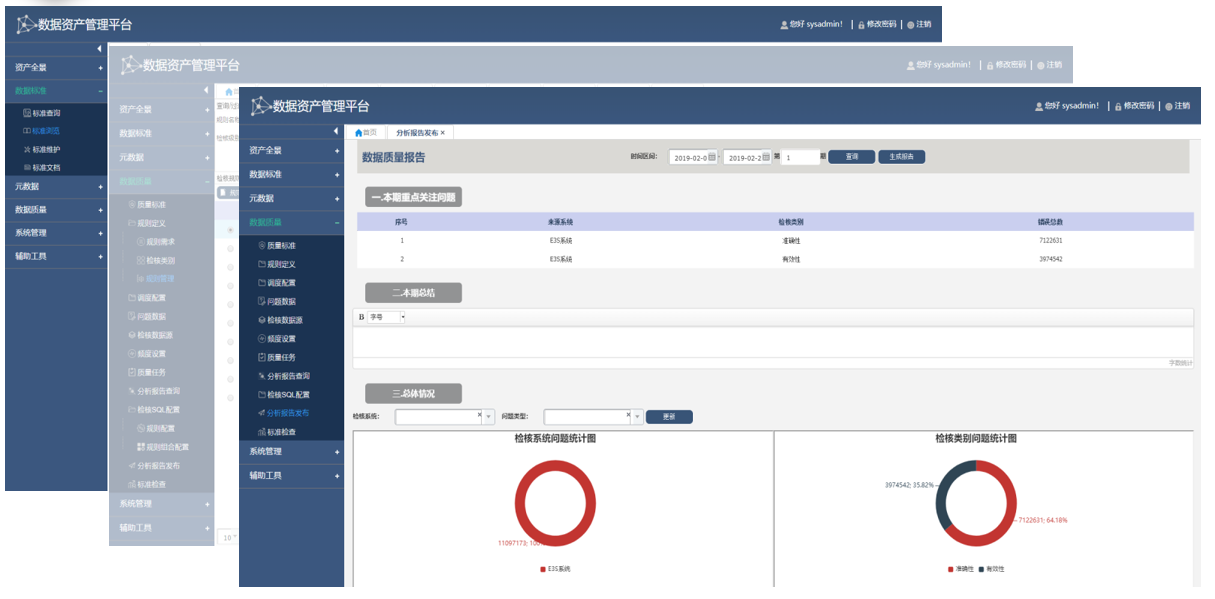Expand 数据标准 in front window sidebar

tap(291, 174)
